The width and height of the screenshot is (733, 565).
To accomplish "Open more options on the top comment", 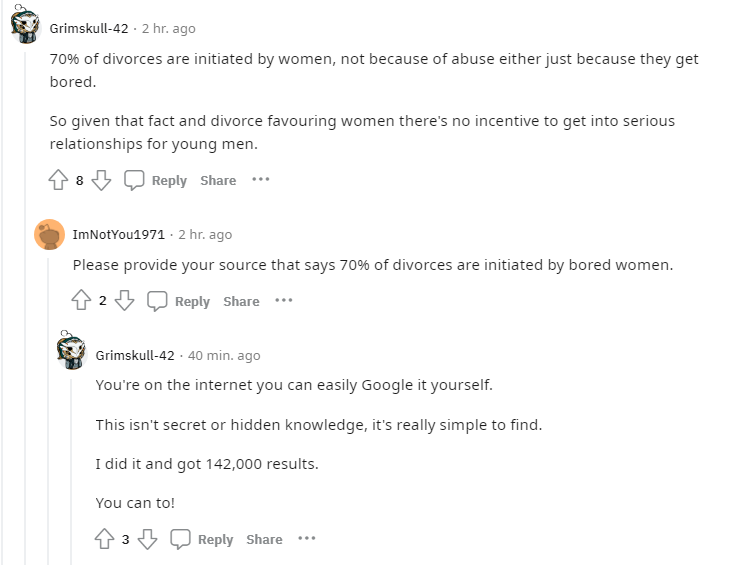I will pyautogui.click(x=260, y=179).
